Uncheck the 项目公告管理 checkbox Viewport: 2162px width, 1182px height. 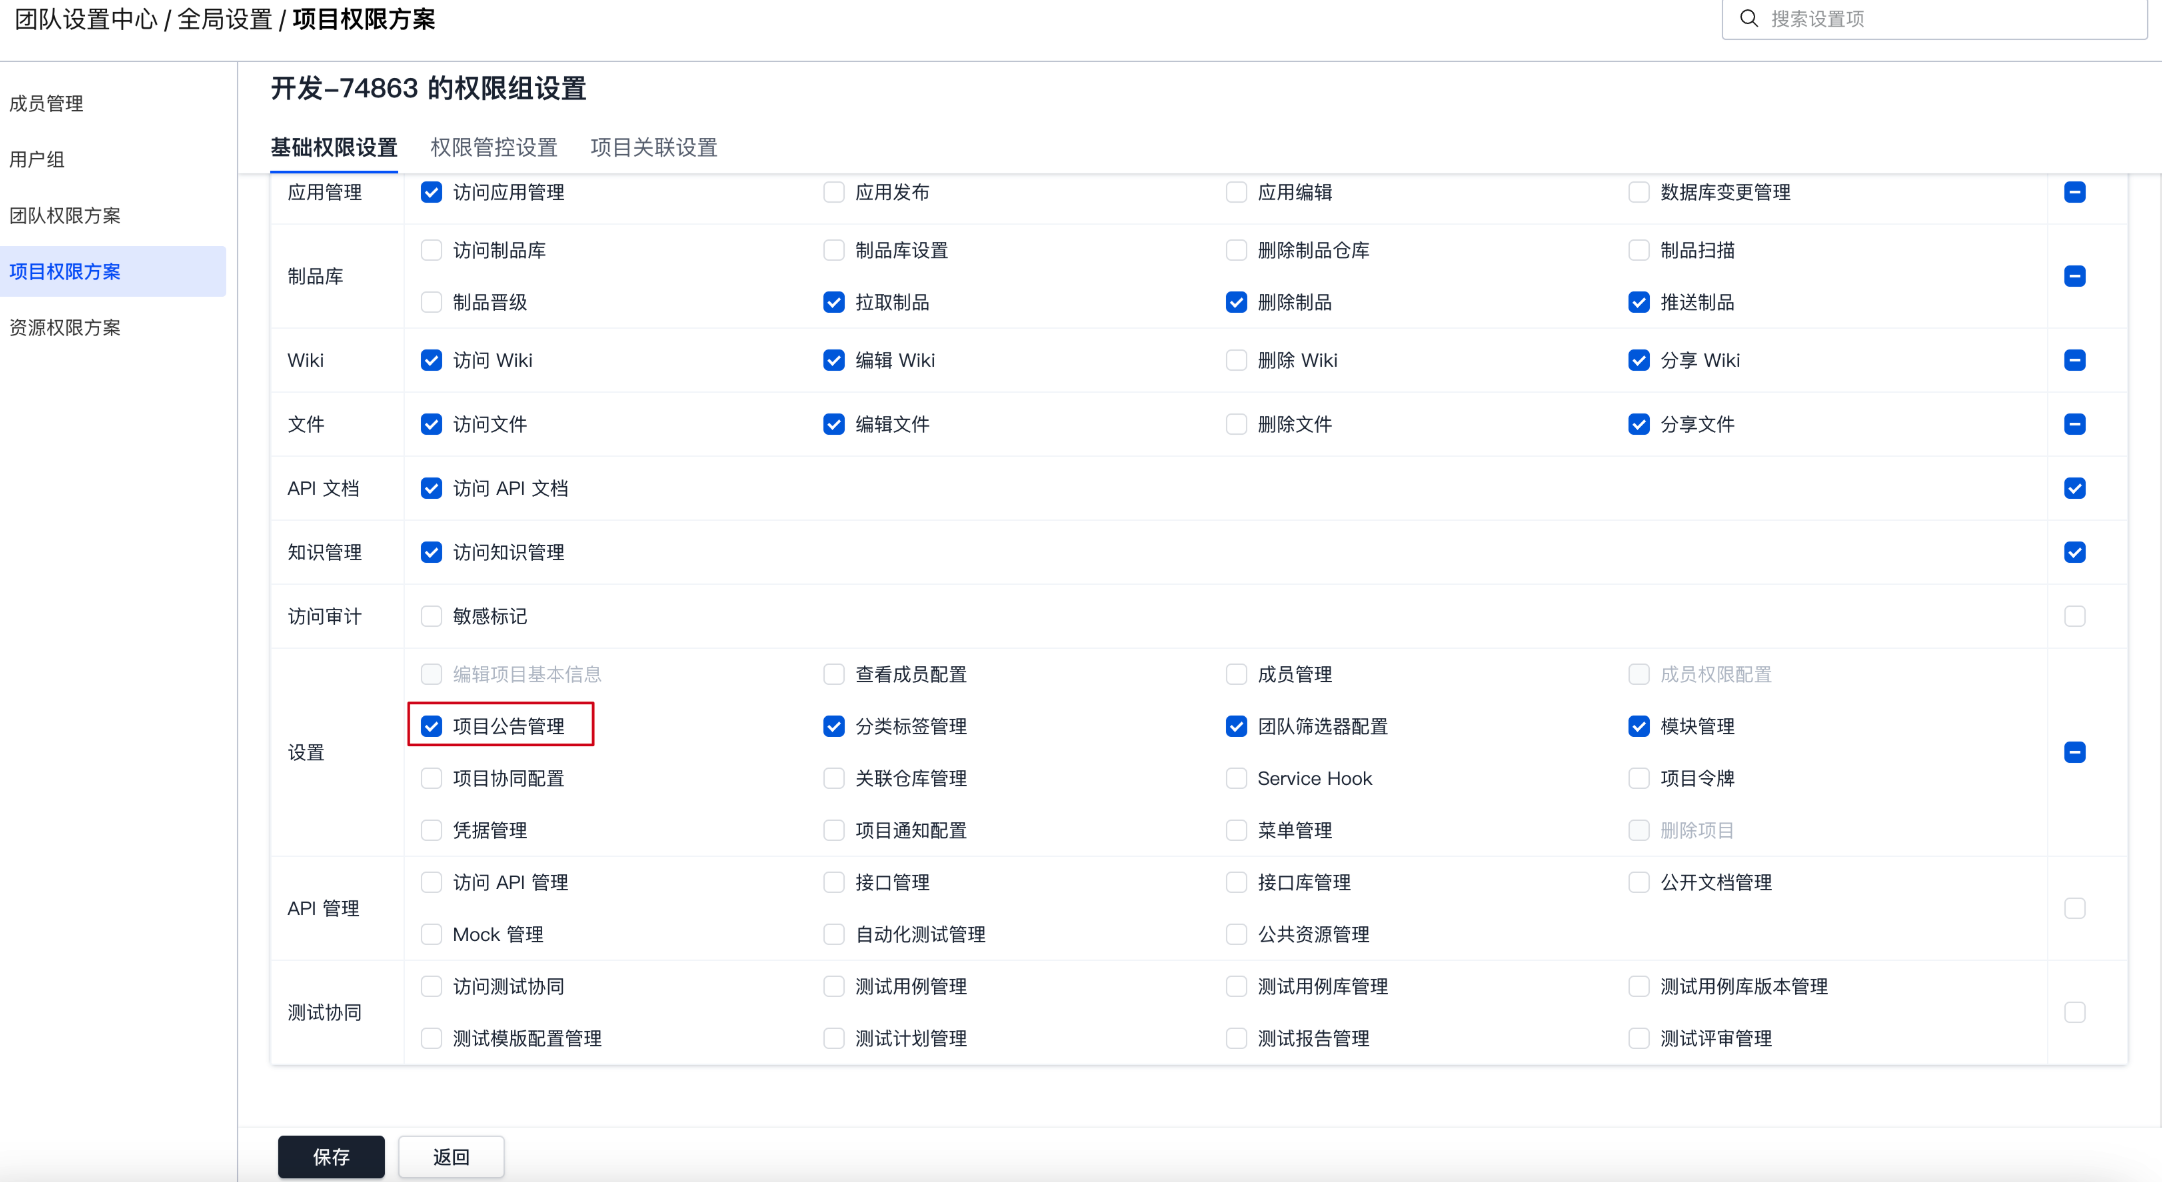pyautogui.click(x=431, y=726)
